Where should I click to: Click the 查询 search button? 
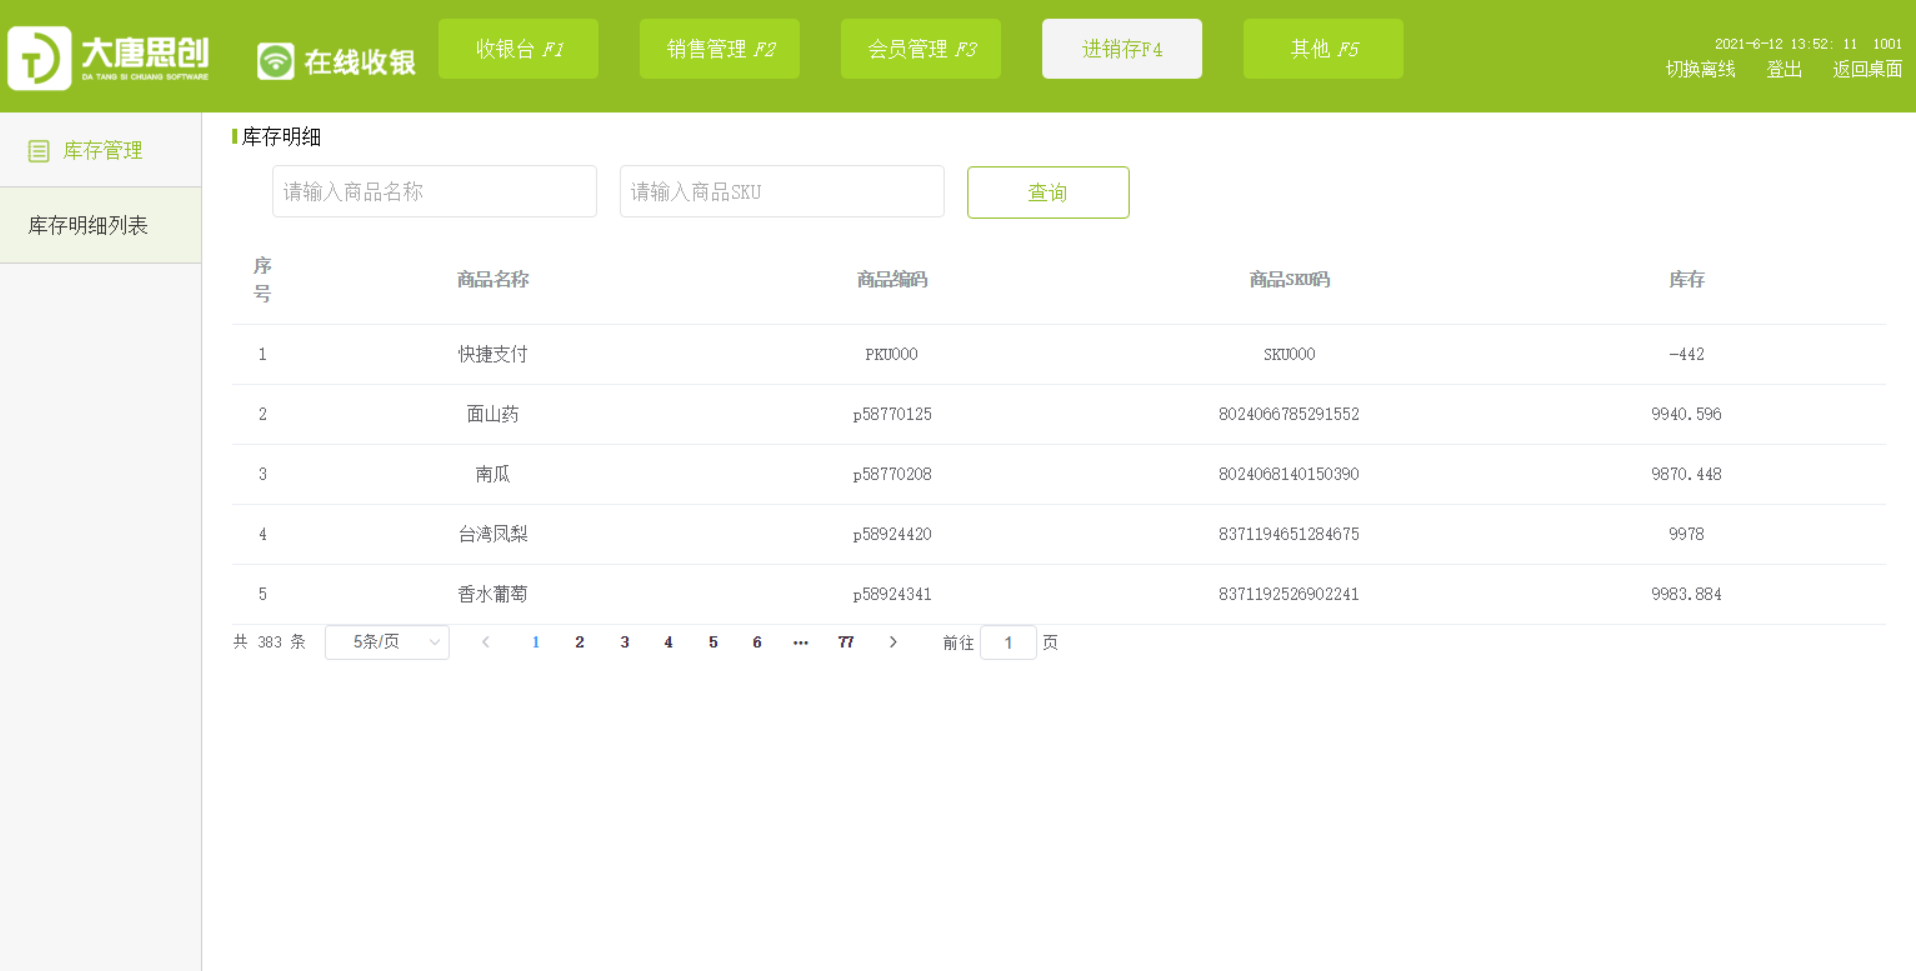click(x=1047, y=192)
